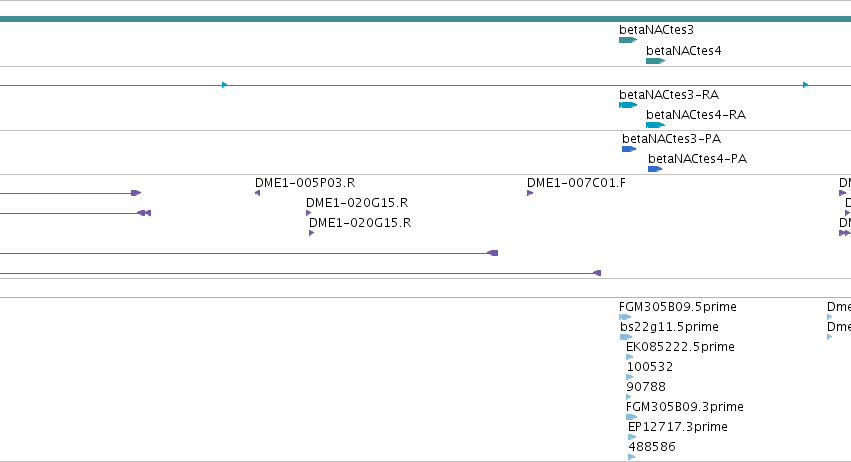Click the light-blue glyph under bs22g11.5prime

point(626,337)
